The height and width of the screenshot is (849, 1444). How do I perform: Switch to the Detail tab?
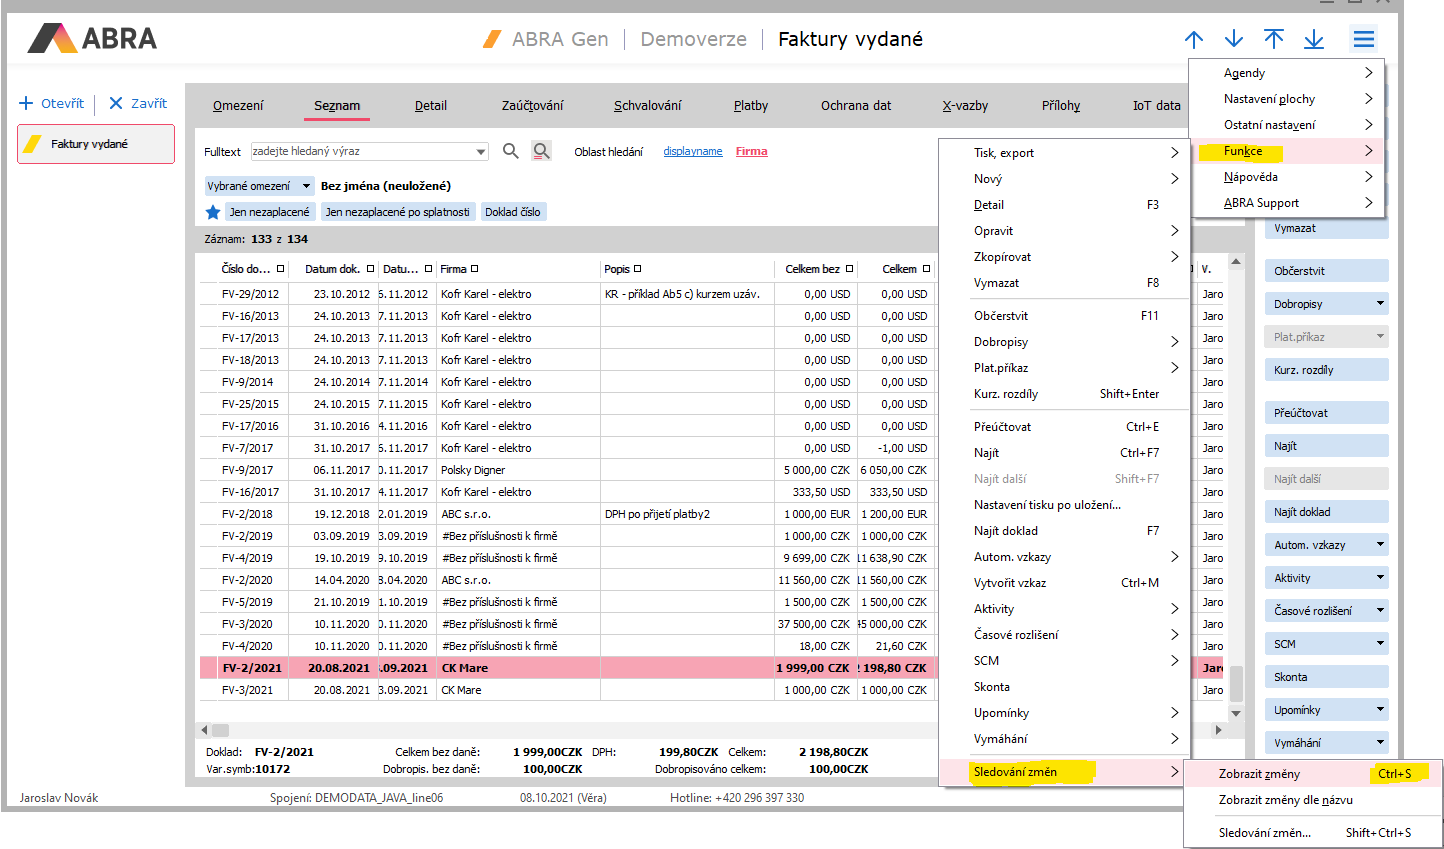tap(431, 106)
